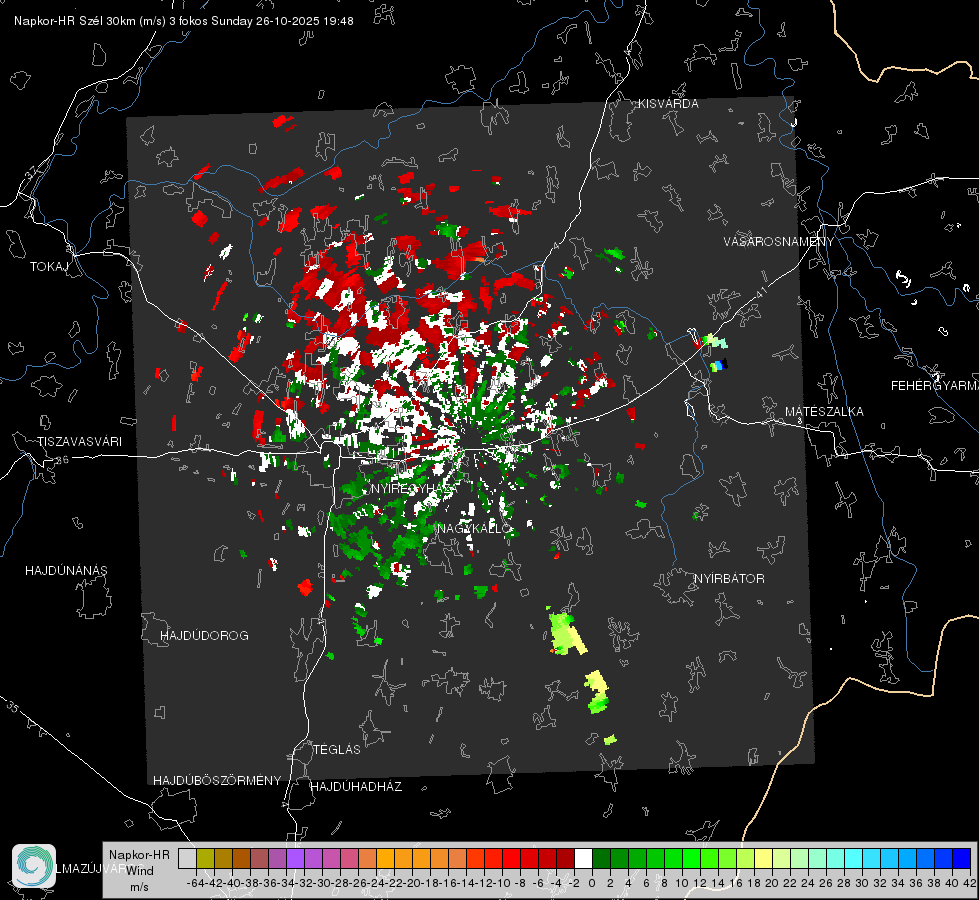The height and width of the screenshot is (900, 979).
Task: Click the 'Napkor-HR' legend title text
Action: [139, 855]
